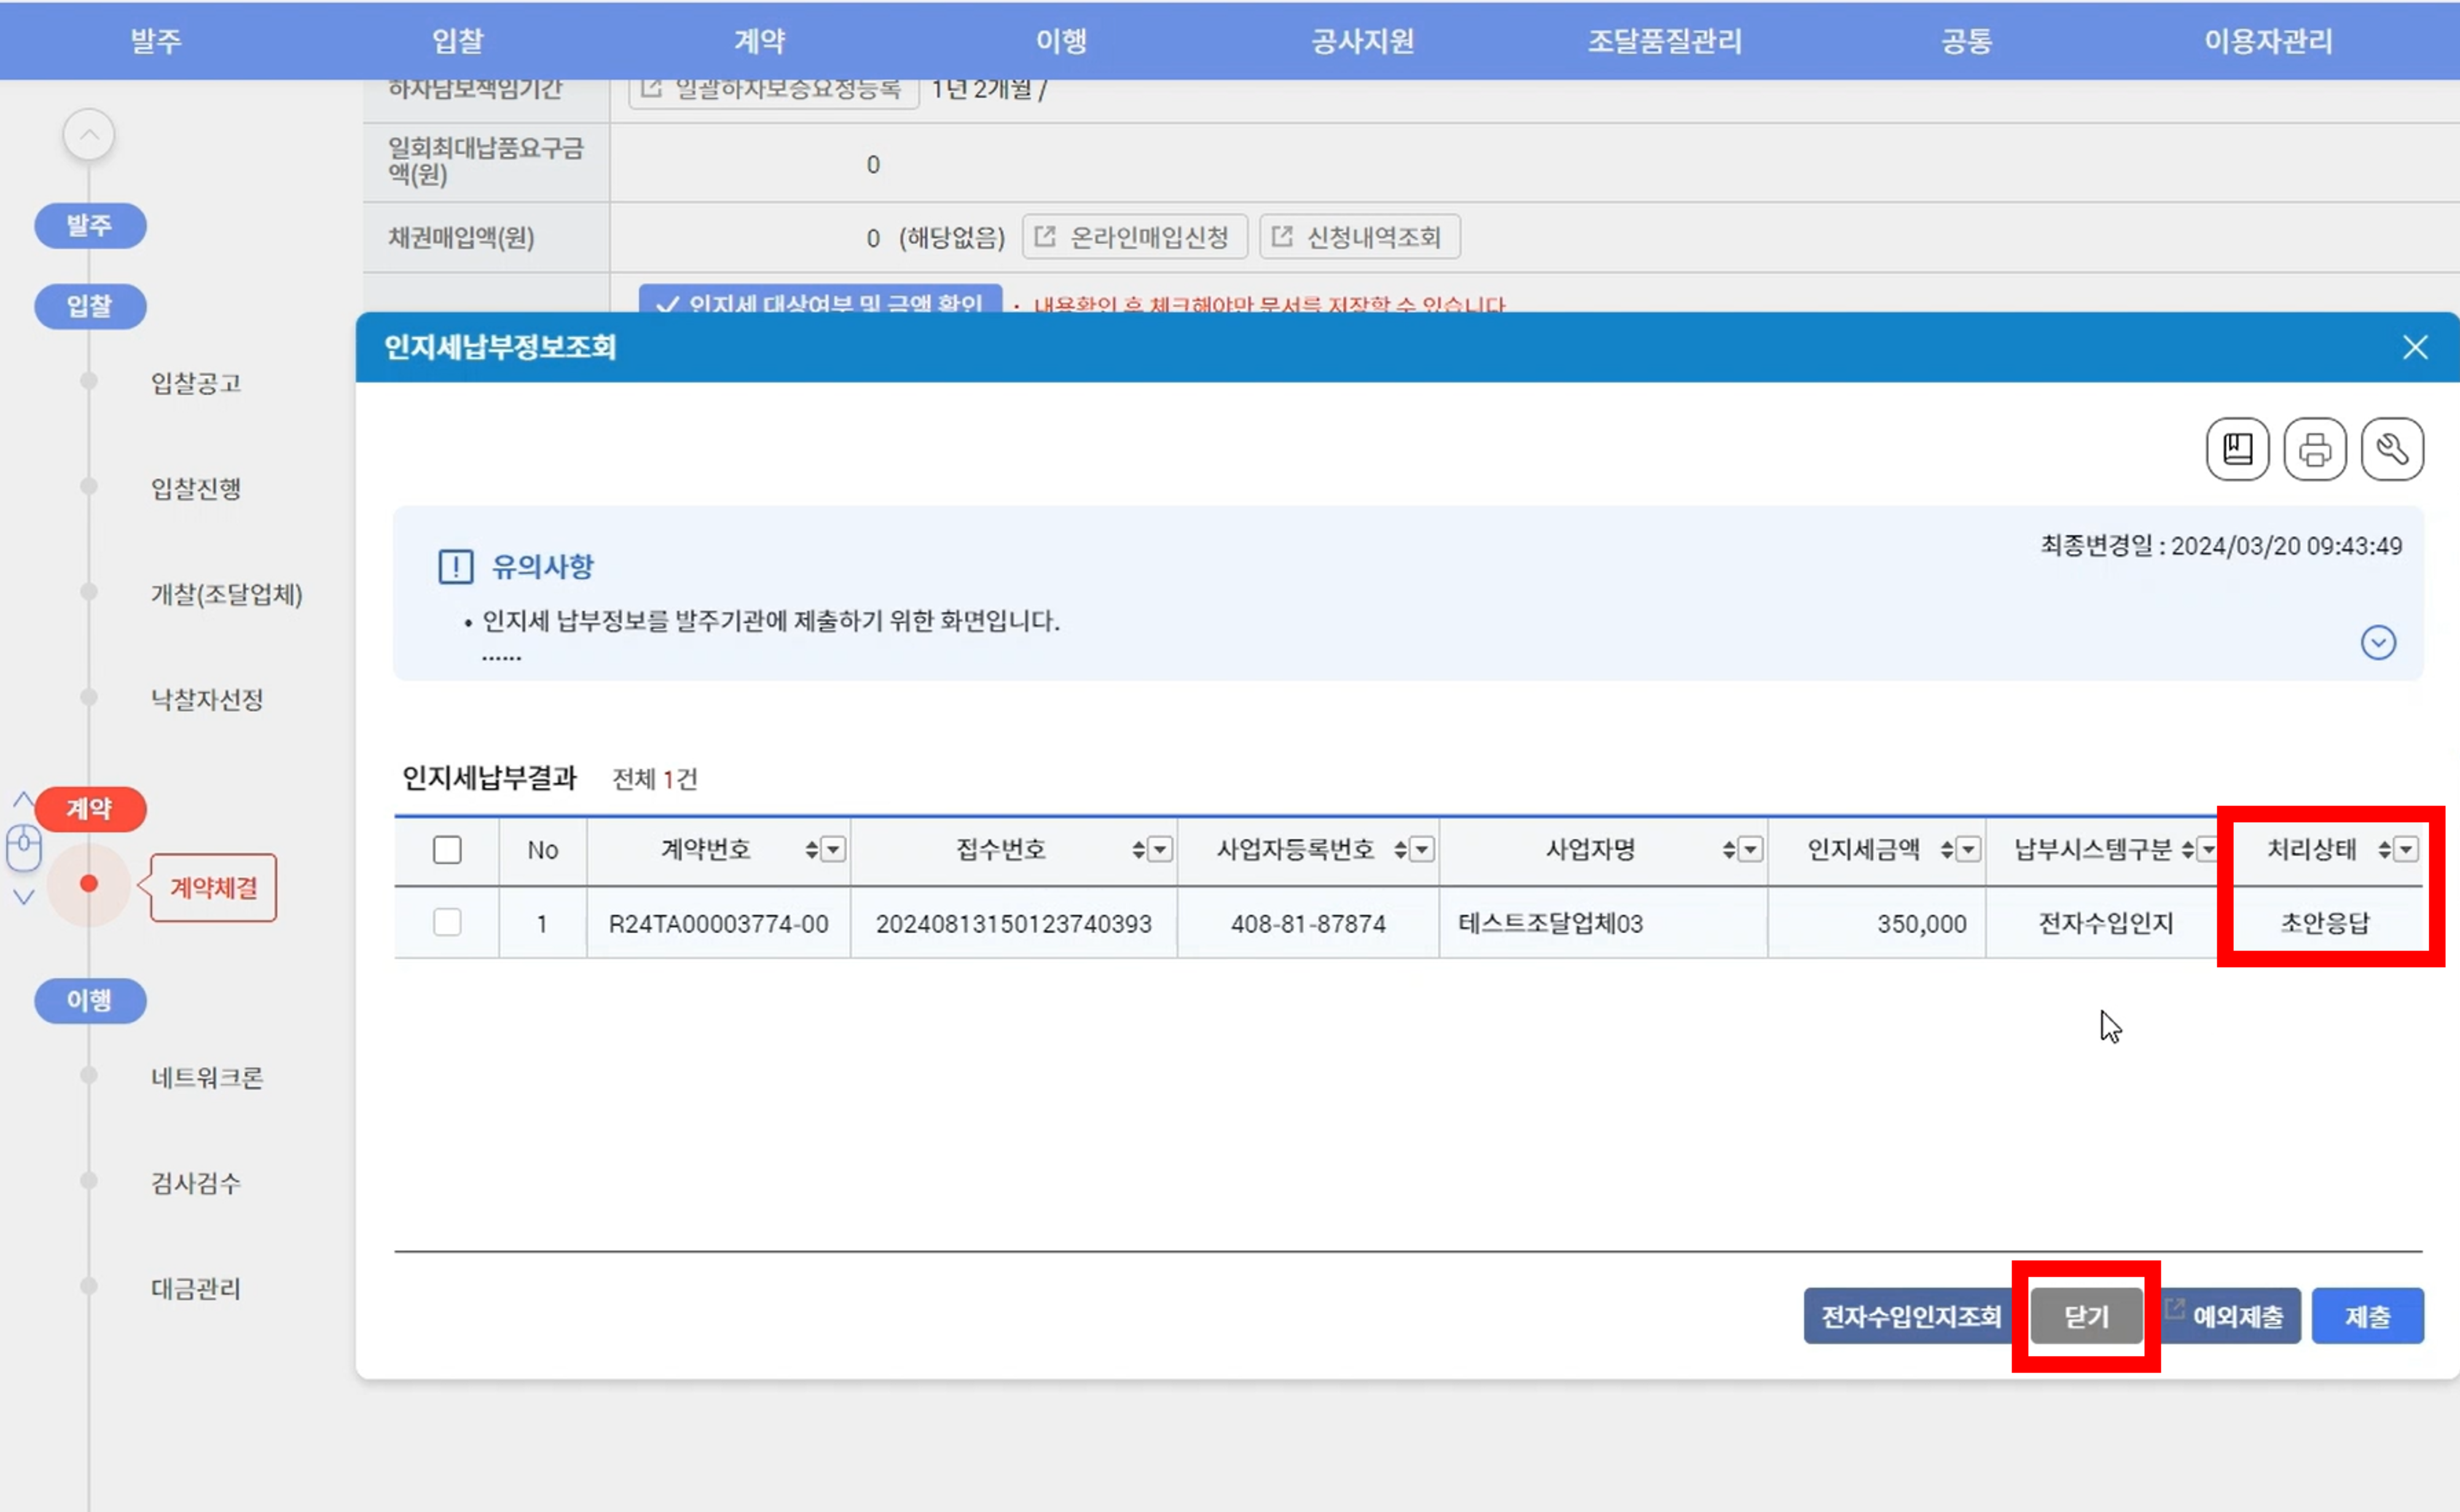Open the 접수번호 column filter dropdown
The height and width of the screenshot is (1512, 2460).
coord(1160,850)
